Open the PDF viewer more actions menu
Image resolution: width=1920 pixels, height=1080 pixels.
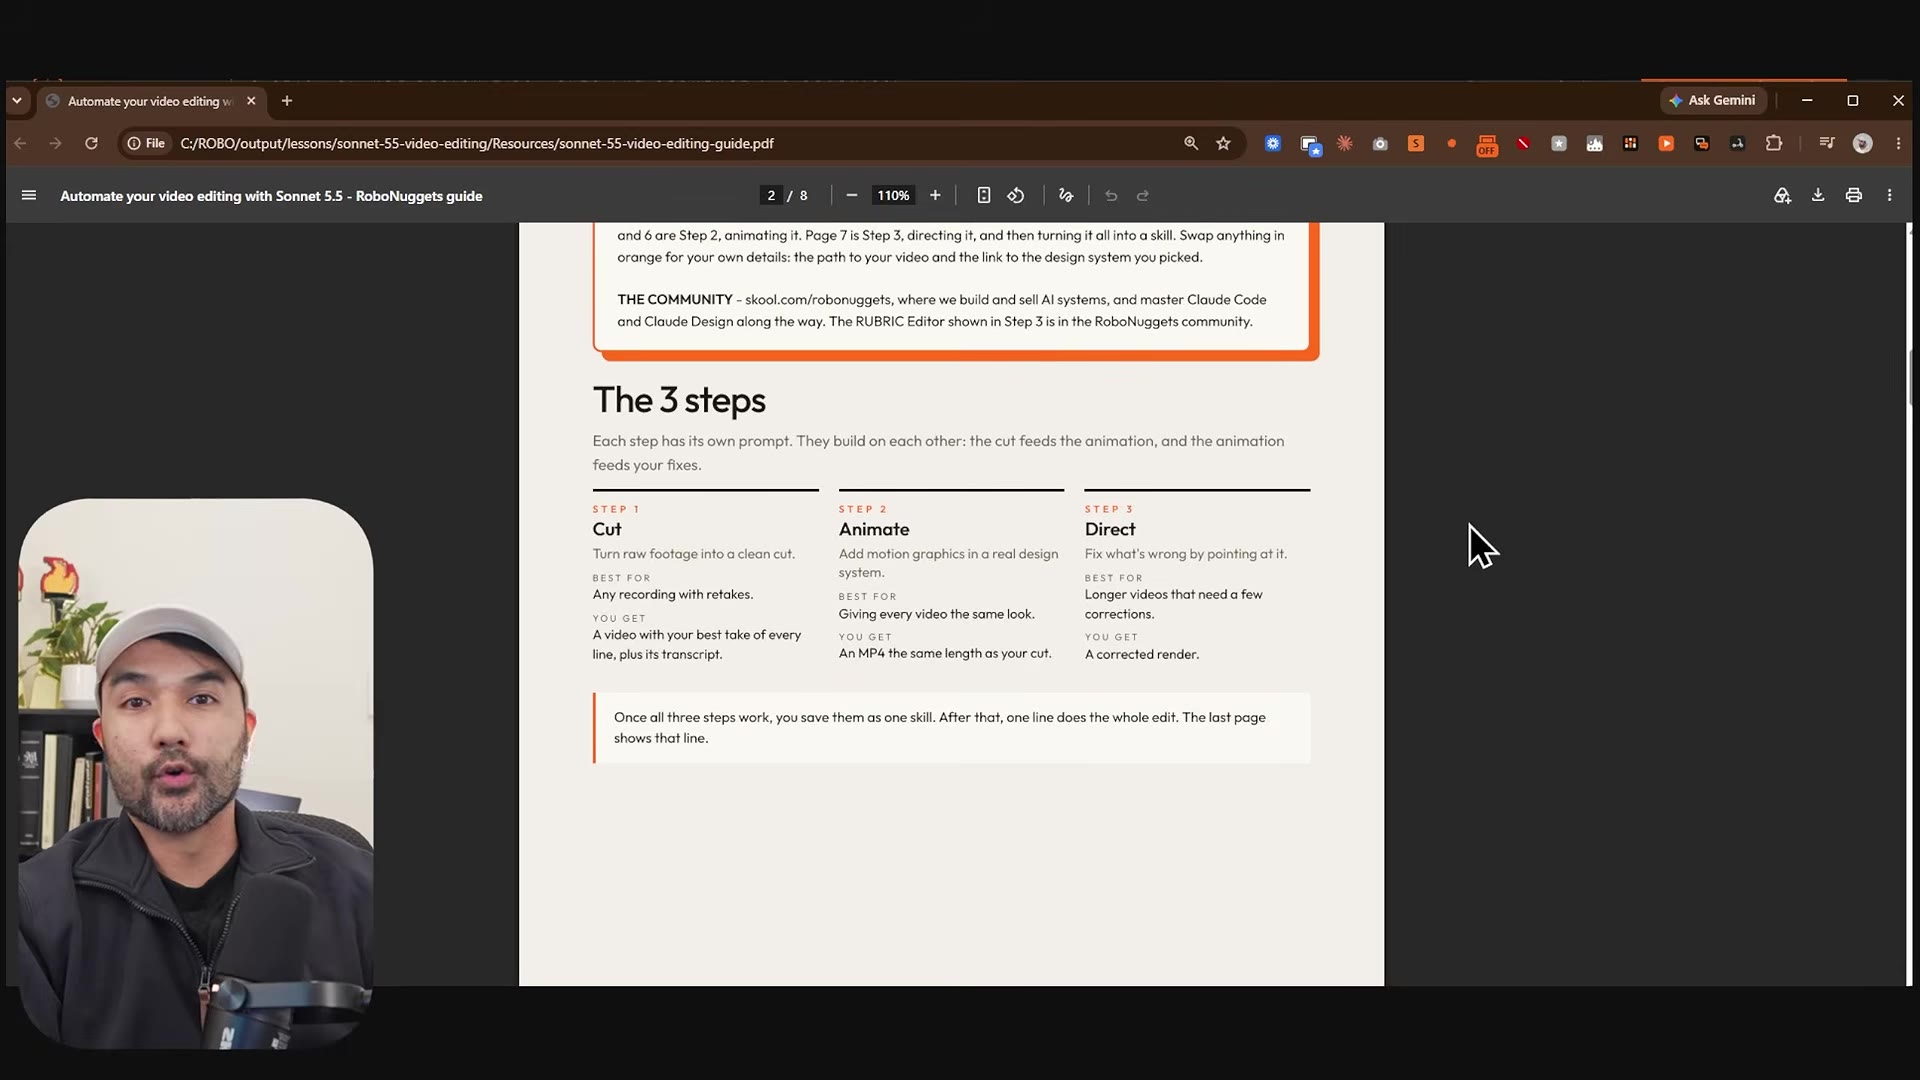(1889, 195)
